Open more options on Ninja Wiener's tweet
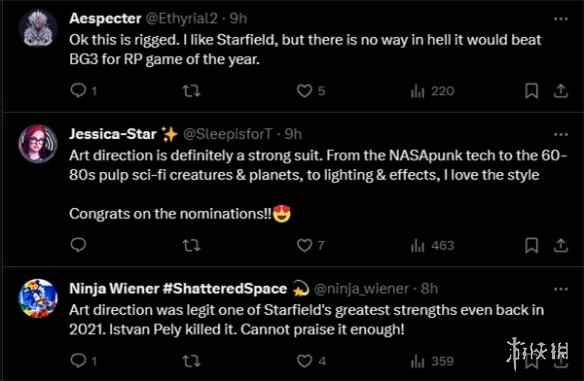 [561, 289]
